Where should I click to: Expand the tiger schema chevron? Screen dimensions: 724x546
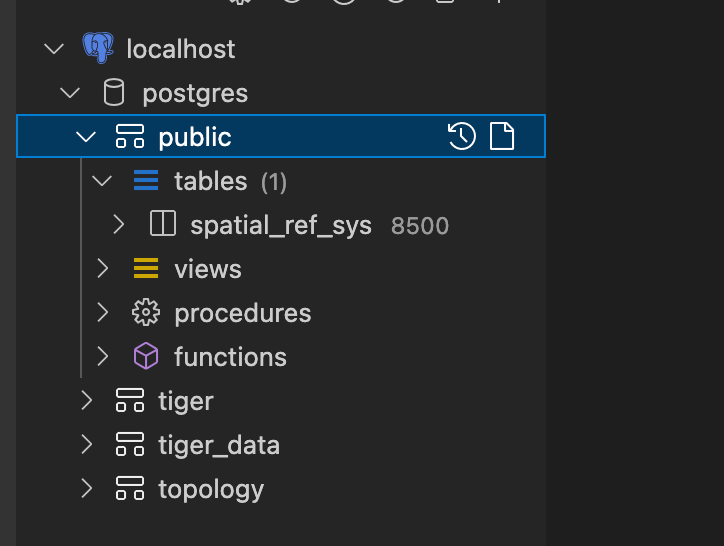click(x=87, y=401)
